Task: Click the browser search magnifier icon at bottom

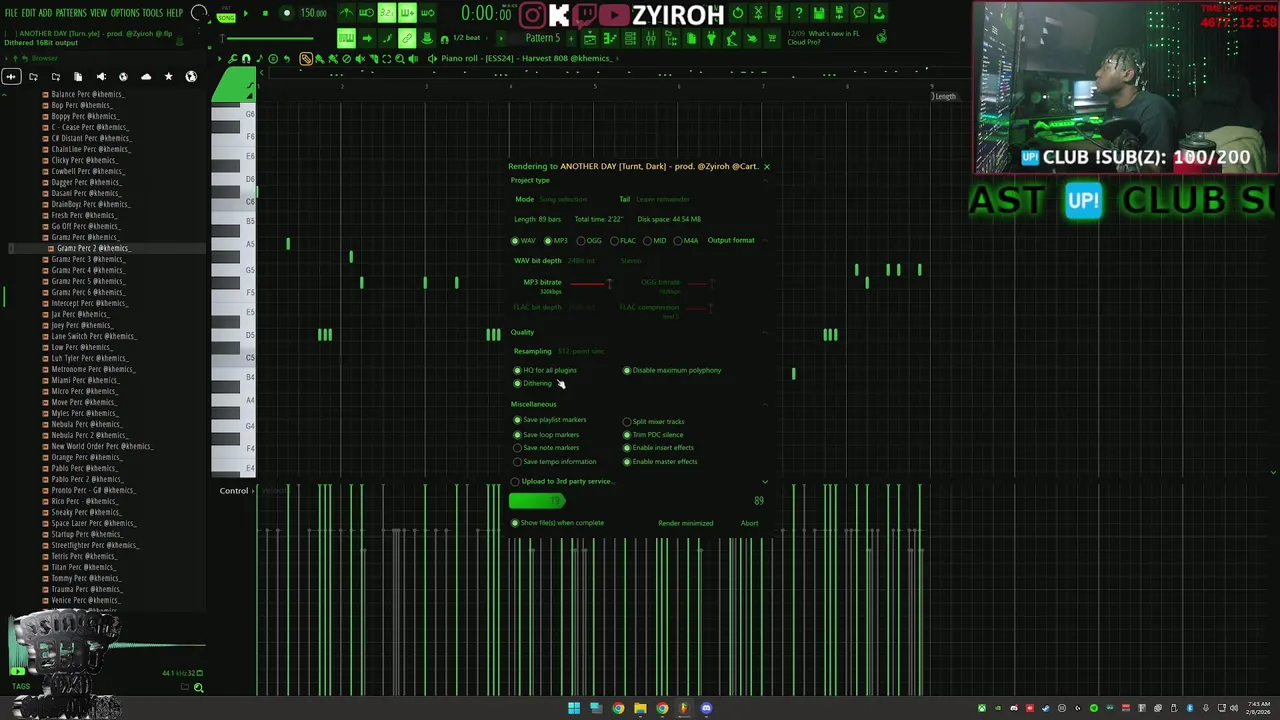Action: [x=198, y=687]
